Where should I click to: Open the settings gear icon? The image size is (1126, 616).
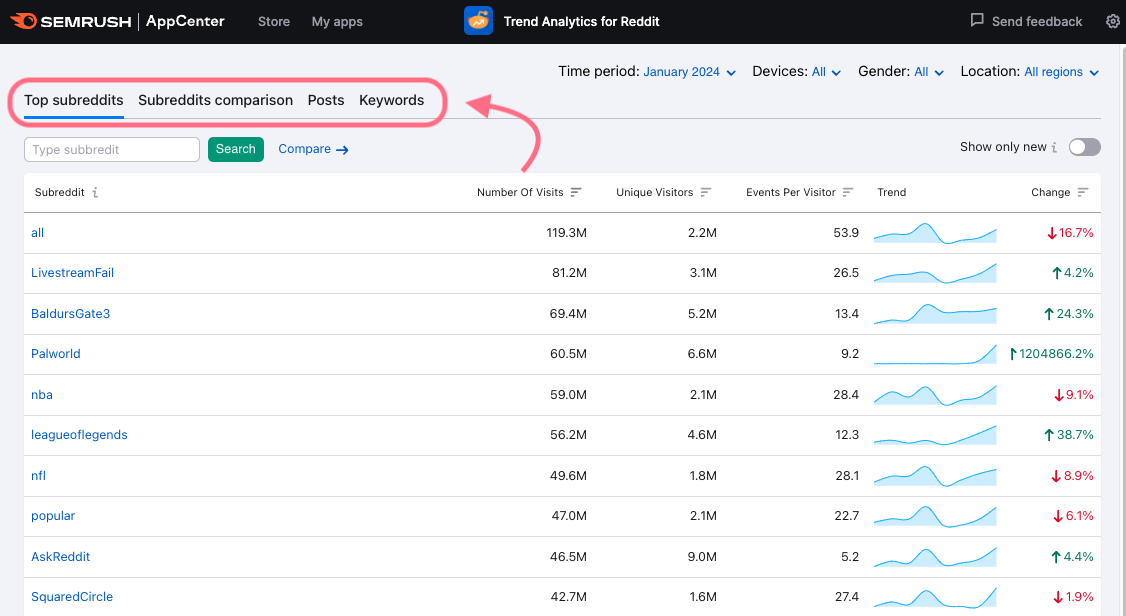coord(1112,22)
